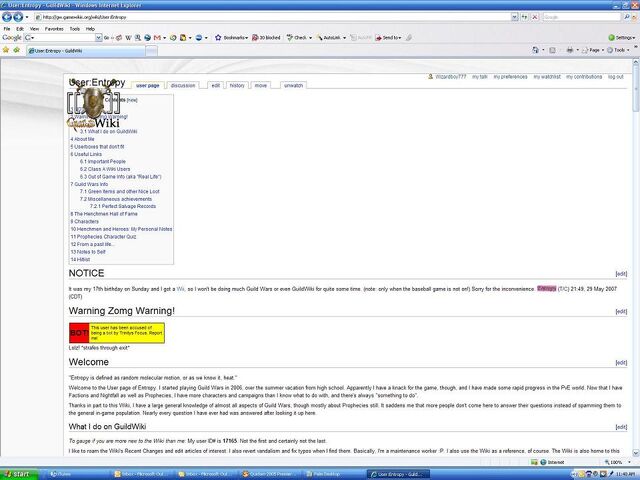
Task: Open my watchlist link
Action: pyautogui.click(x=547, y=77)
